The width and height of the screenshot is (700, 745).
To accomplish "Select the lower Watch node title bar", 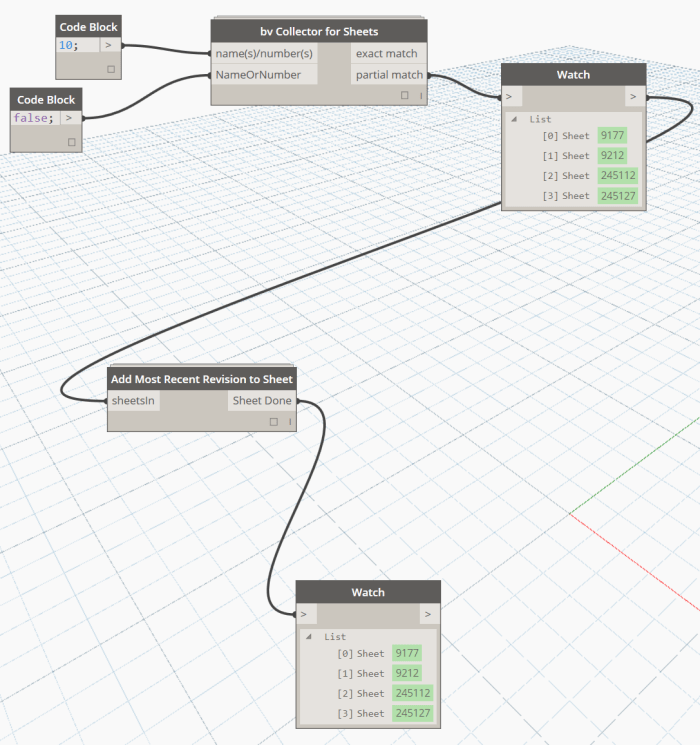I will (x=368, y=592).
